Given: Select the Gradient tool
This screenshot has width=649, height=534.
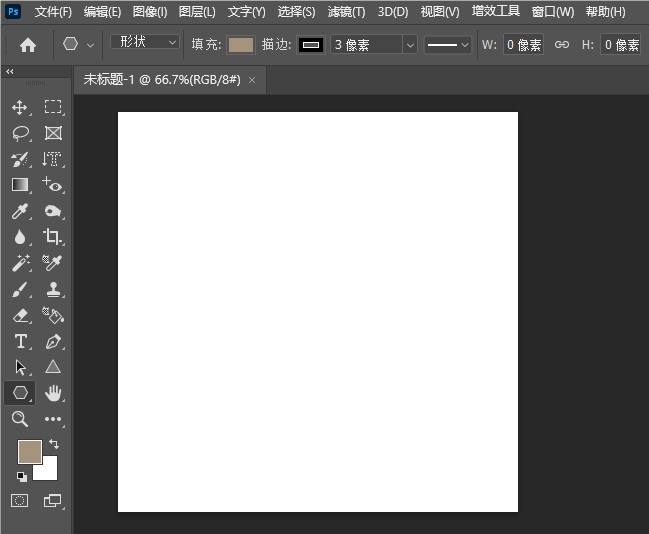Looking at the screenshot, I should tap(20, 185).
